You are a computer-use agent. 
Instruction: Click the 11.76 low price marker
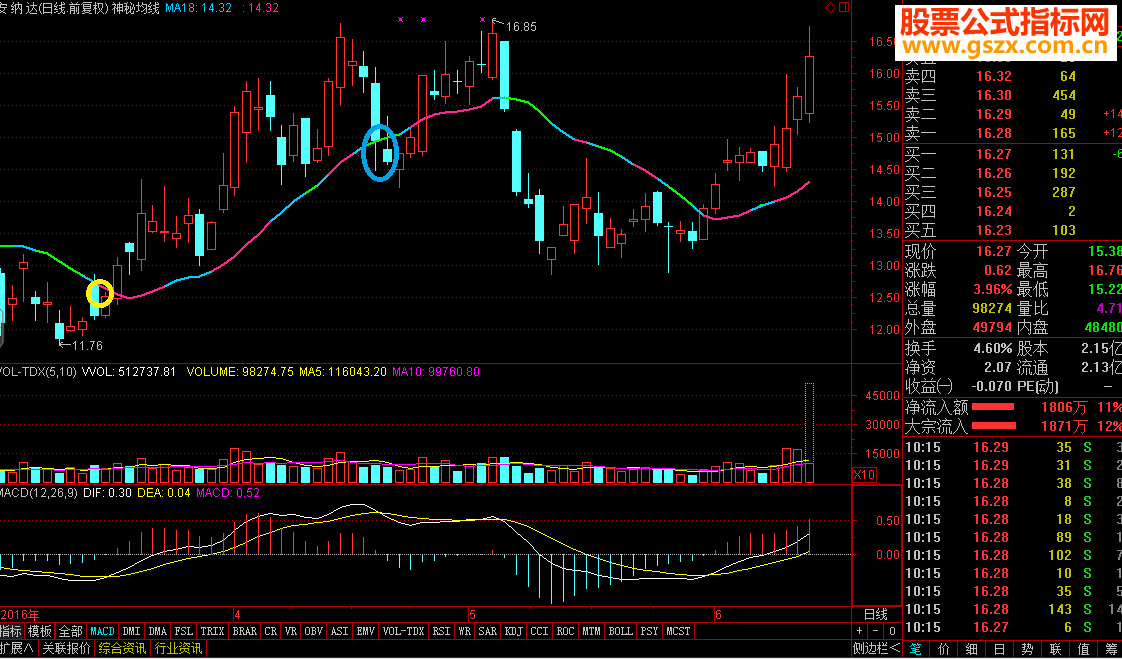88,346
